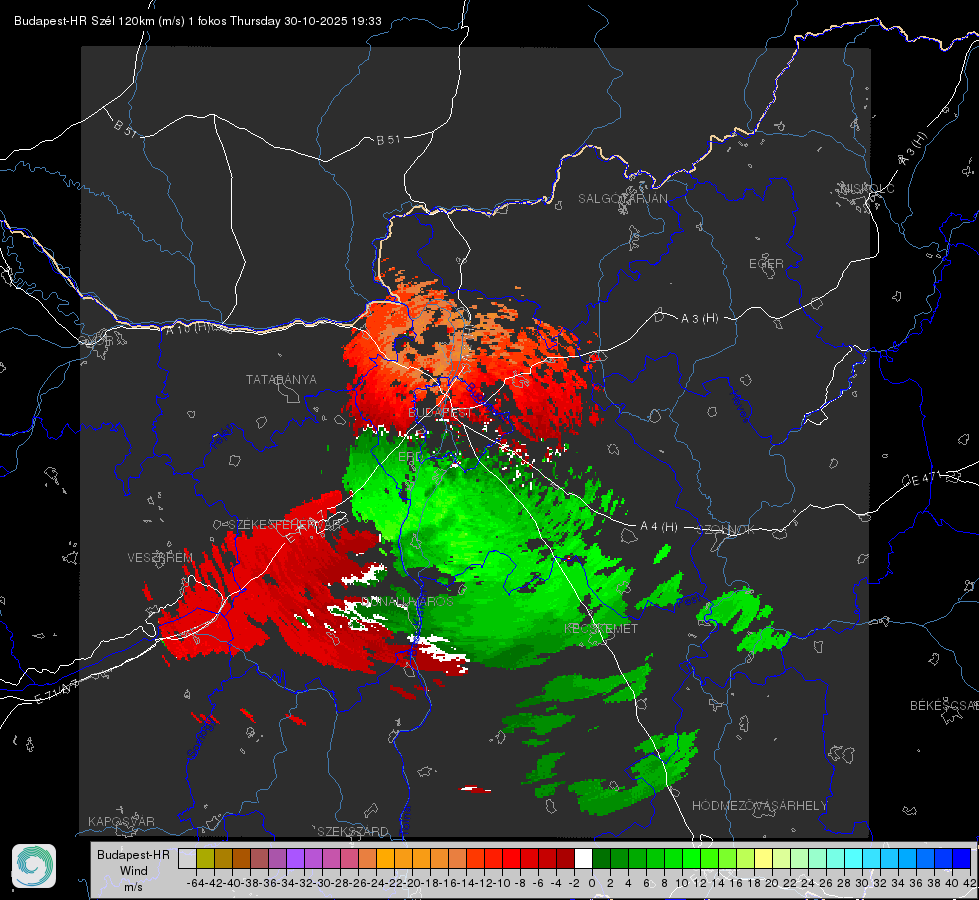
Task: Click the SZÉKESFEHÉRVÁR city label
Action: point(286,525)
